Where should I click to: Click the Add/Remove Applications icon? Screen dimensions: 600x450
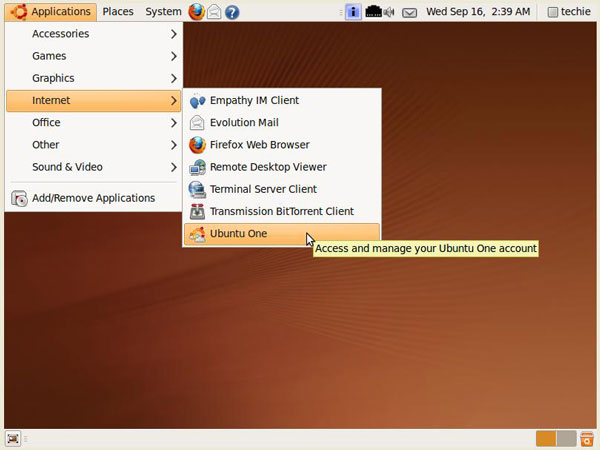(19, 198)
